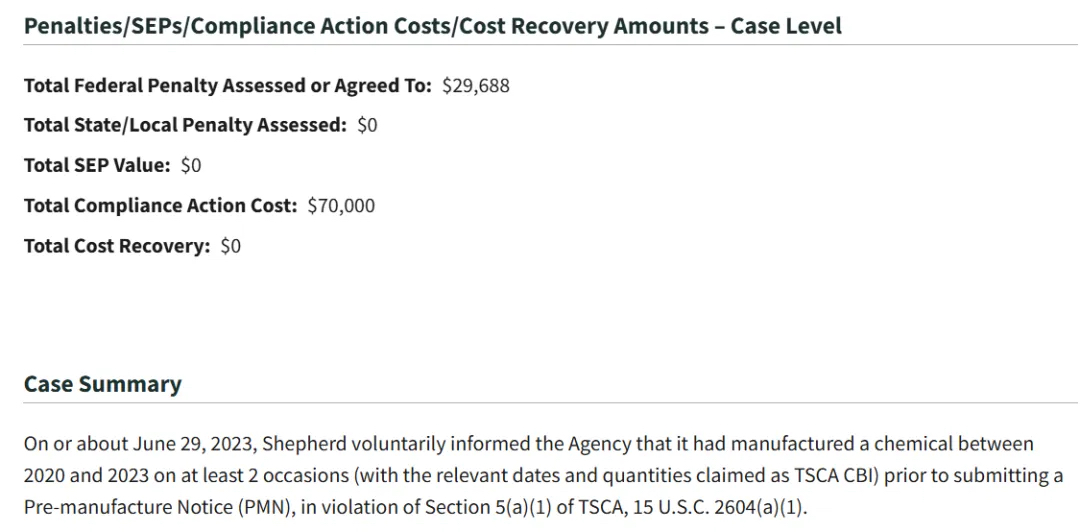Click the Total Cost Recovery label

coord(117,245)
